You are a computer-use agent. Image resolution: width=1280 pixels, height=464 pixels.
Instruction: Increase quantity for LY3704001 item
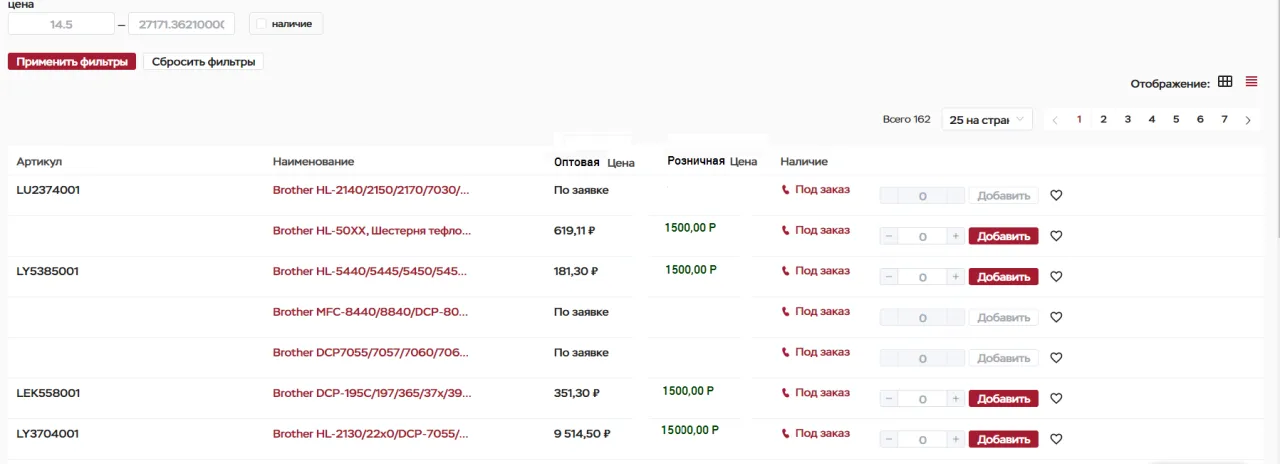[x=956, y=440]
